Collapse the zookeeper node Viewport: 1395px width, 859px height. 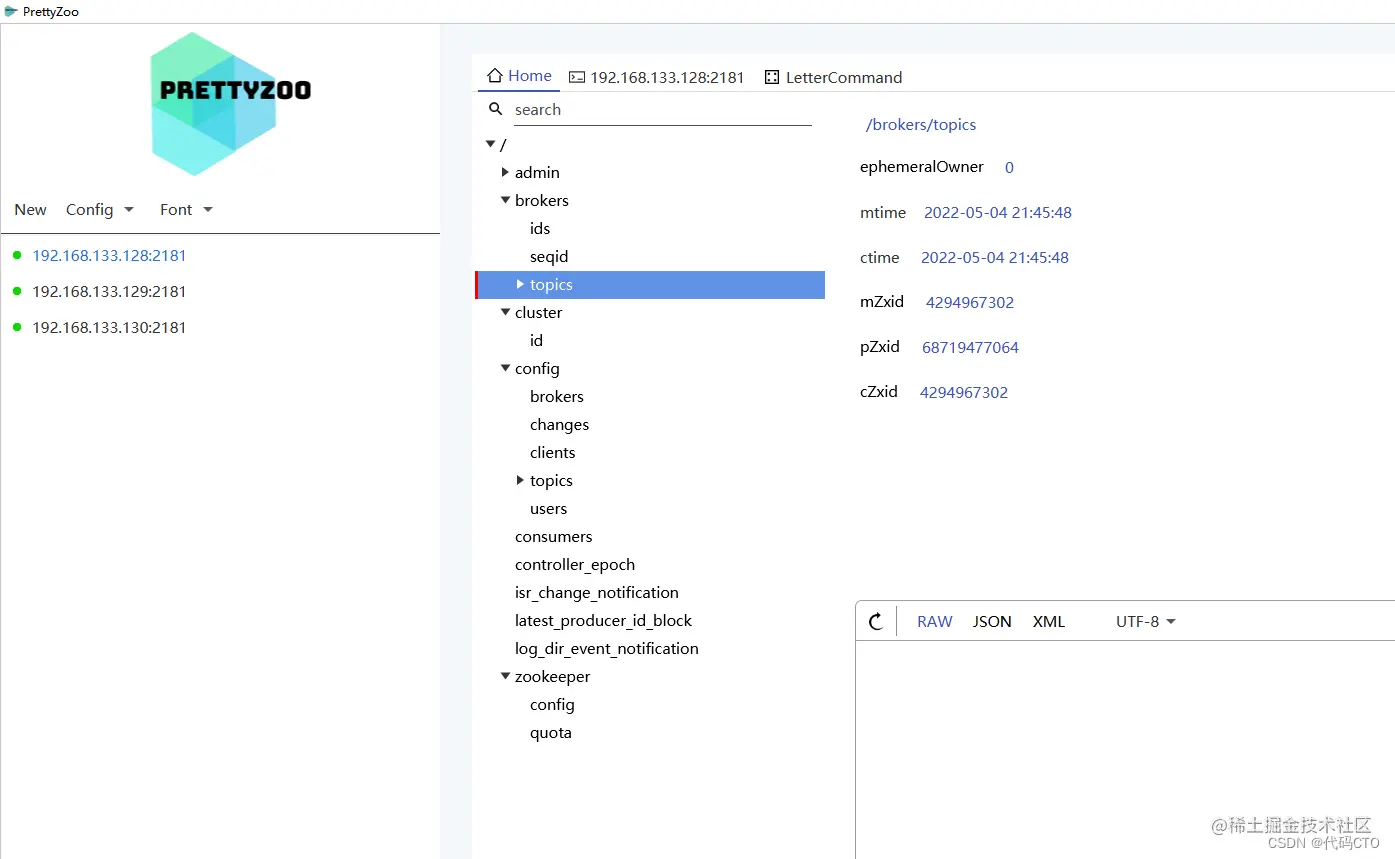tap(505, 676)
